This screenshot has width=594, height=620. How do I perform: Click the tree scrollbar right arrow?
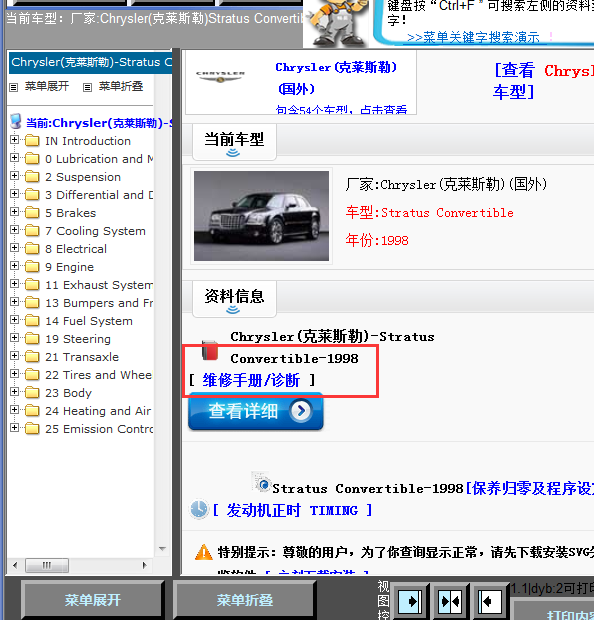tap(144, 565)
